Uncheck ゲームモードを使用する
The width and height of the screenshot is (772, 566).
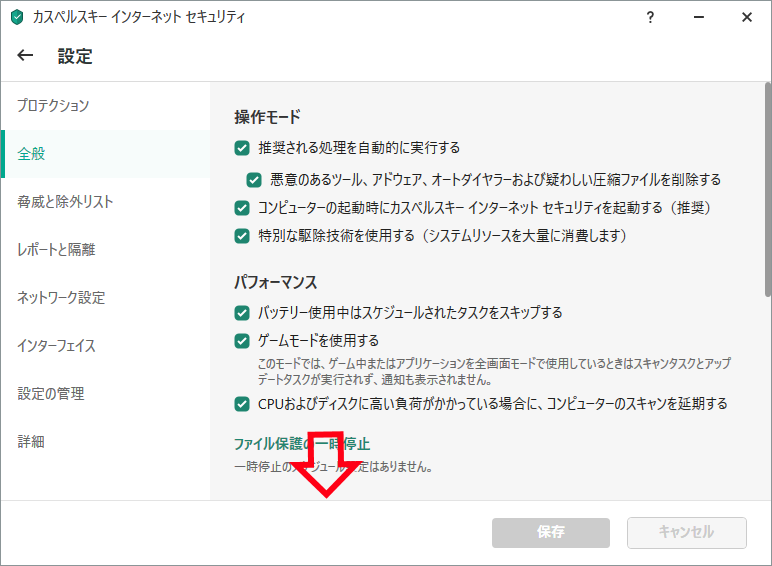pos(242,341)
